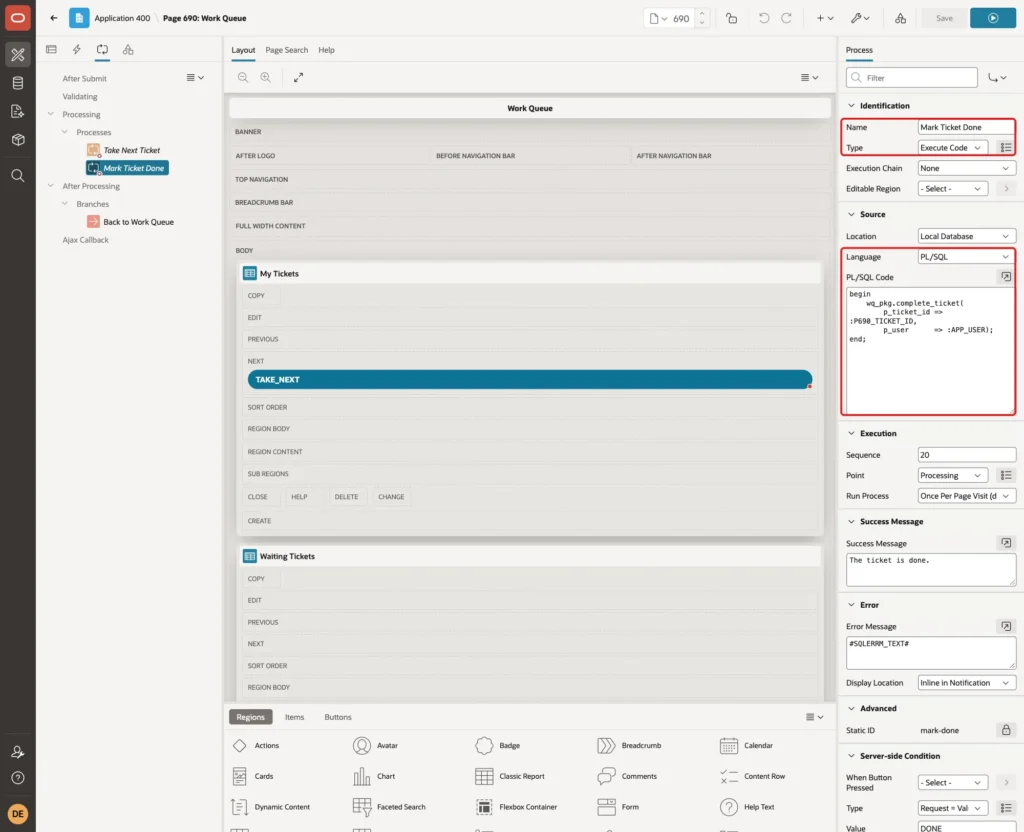Collapse the Processes tree node
The height and width of the screenshot is (832, 1024).
click(x=65, y=132)
